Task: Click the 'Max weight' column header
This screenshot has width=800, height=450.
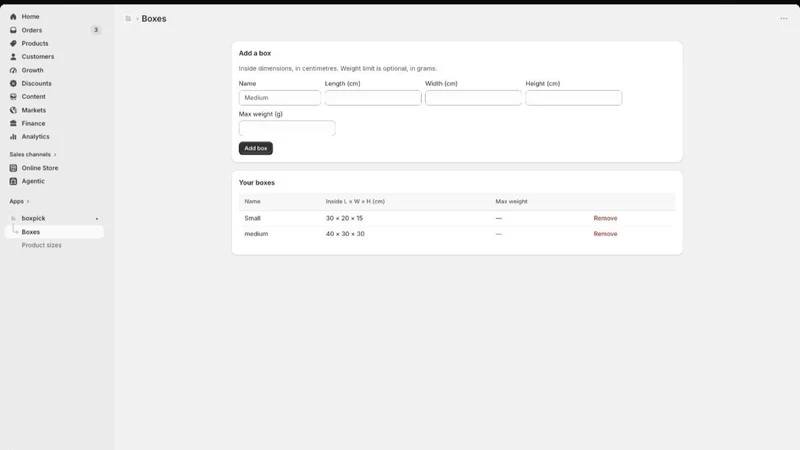Action: click(511, 202)
